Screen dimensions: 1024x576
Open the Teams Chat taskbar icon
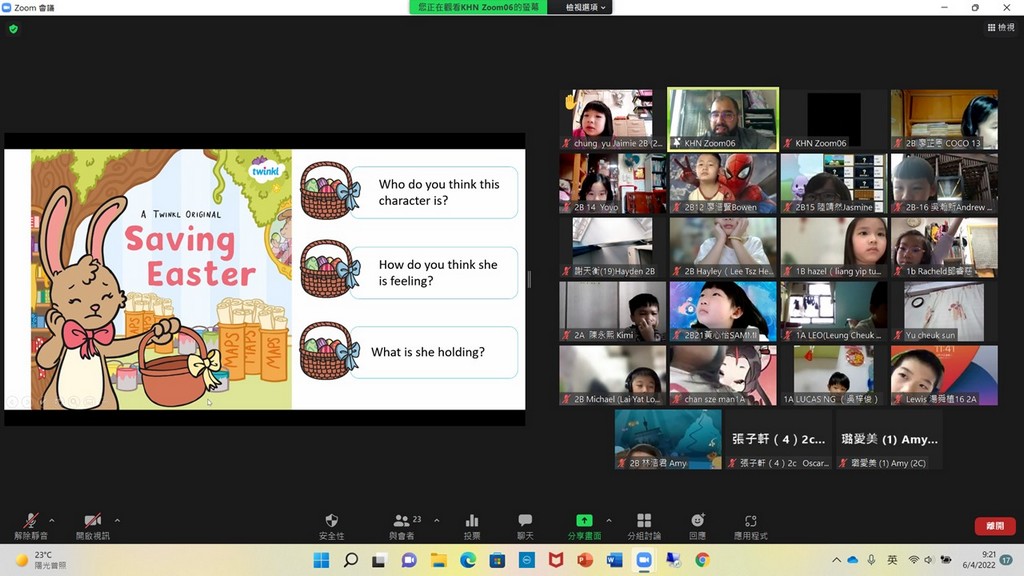409,560
